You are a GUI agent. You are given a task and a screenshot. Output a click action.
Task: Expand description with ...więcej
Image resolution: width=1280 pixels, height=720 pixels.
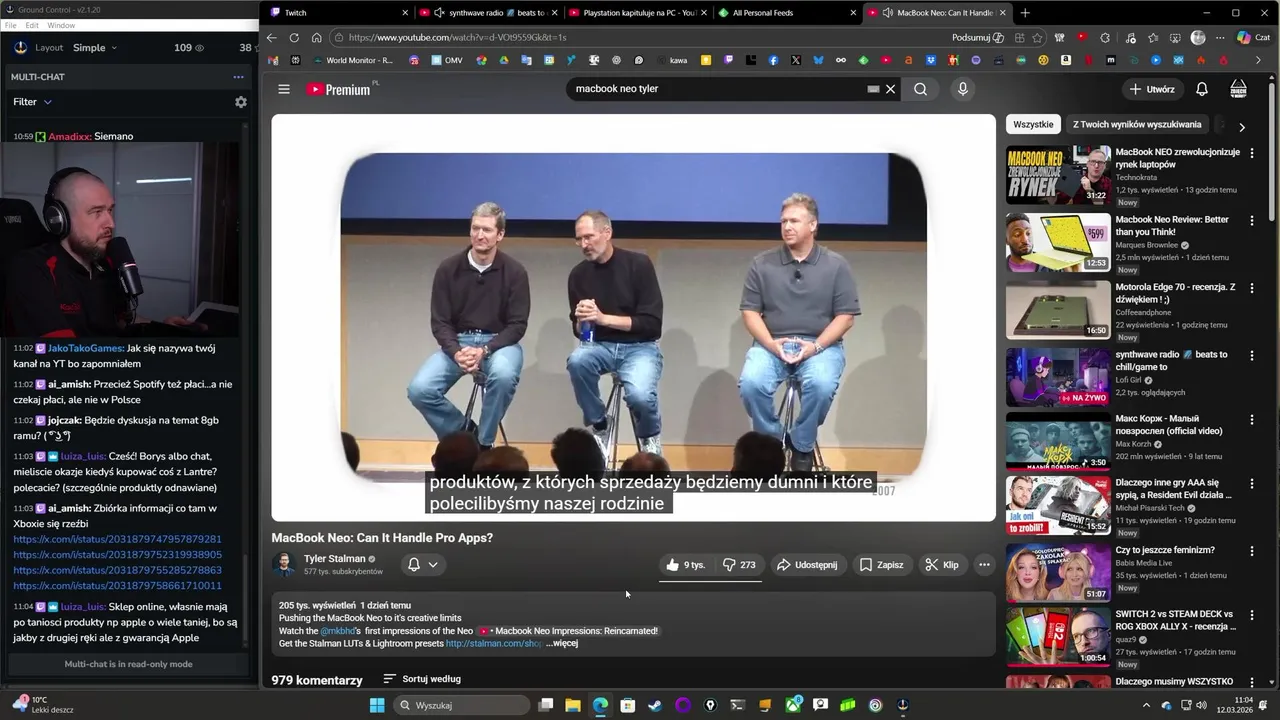pos(562,644)
